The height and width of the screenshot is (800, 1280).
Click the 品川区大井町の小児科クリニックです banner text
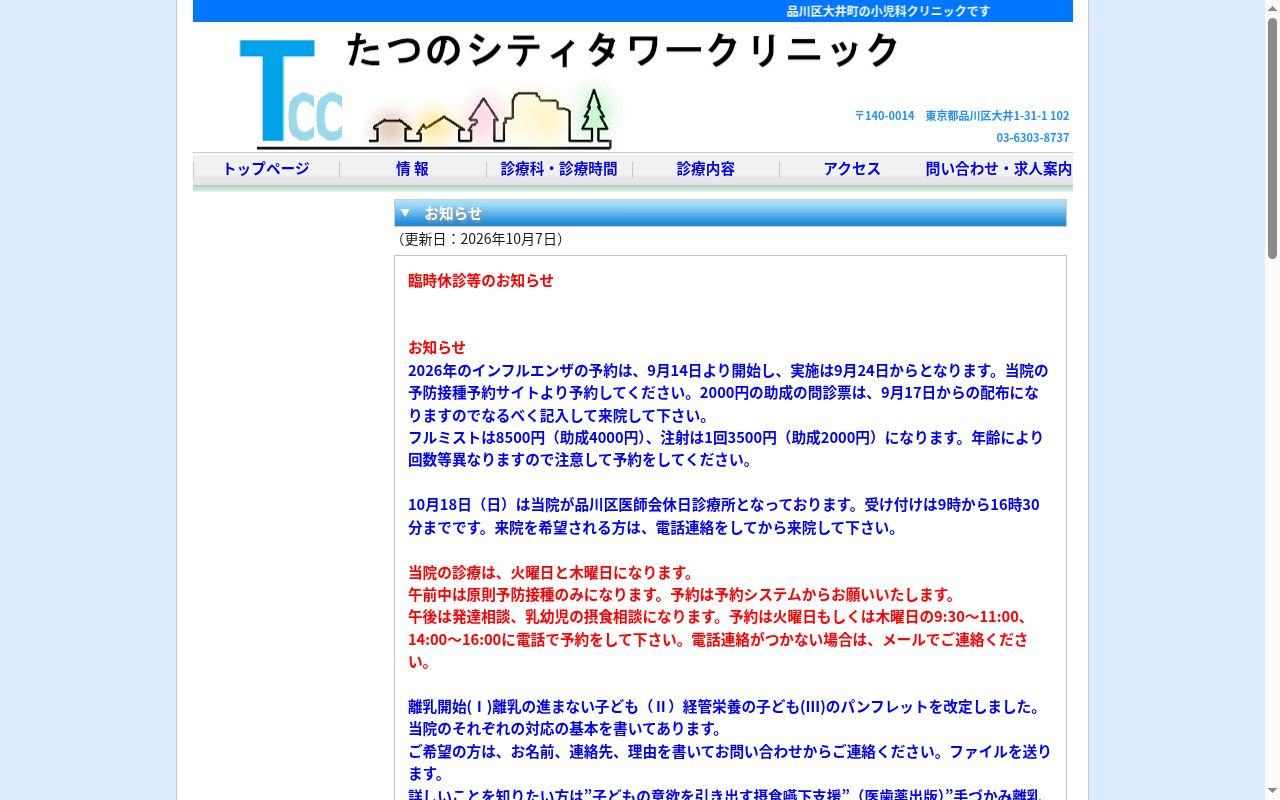pos(888,11)
